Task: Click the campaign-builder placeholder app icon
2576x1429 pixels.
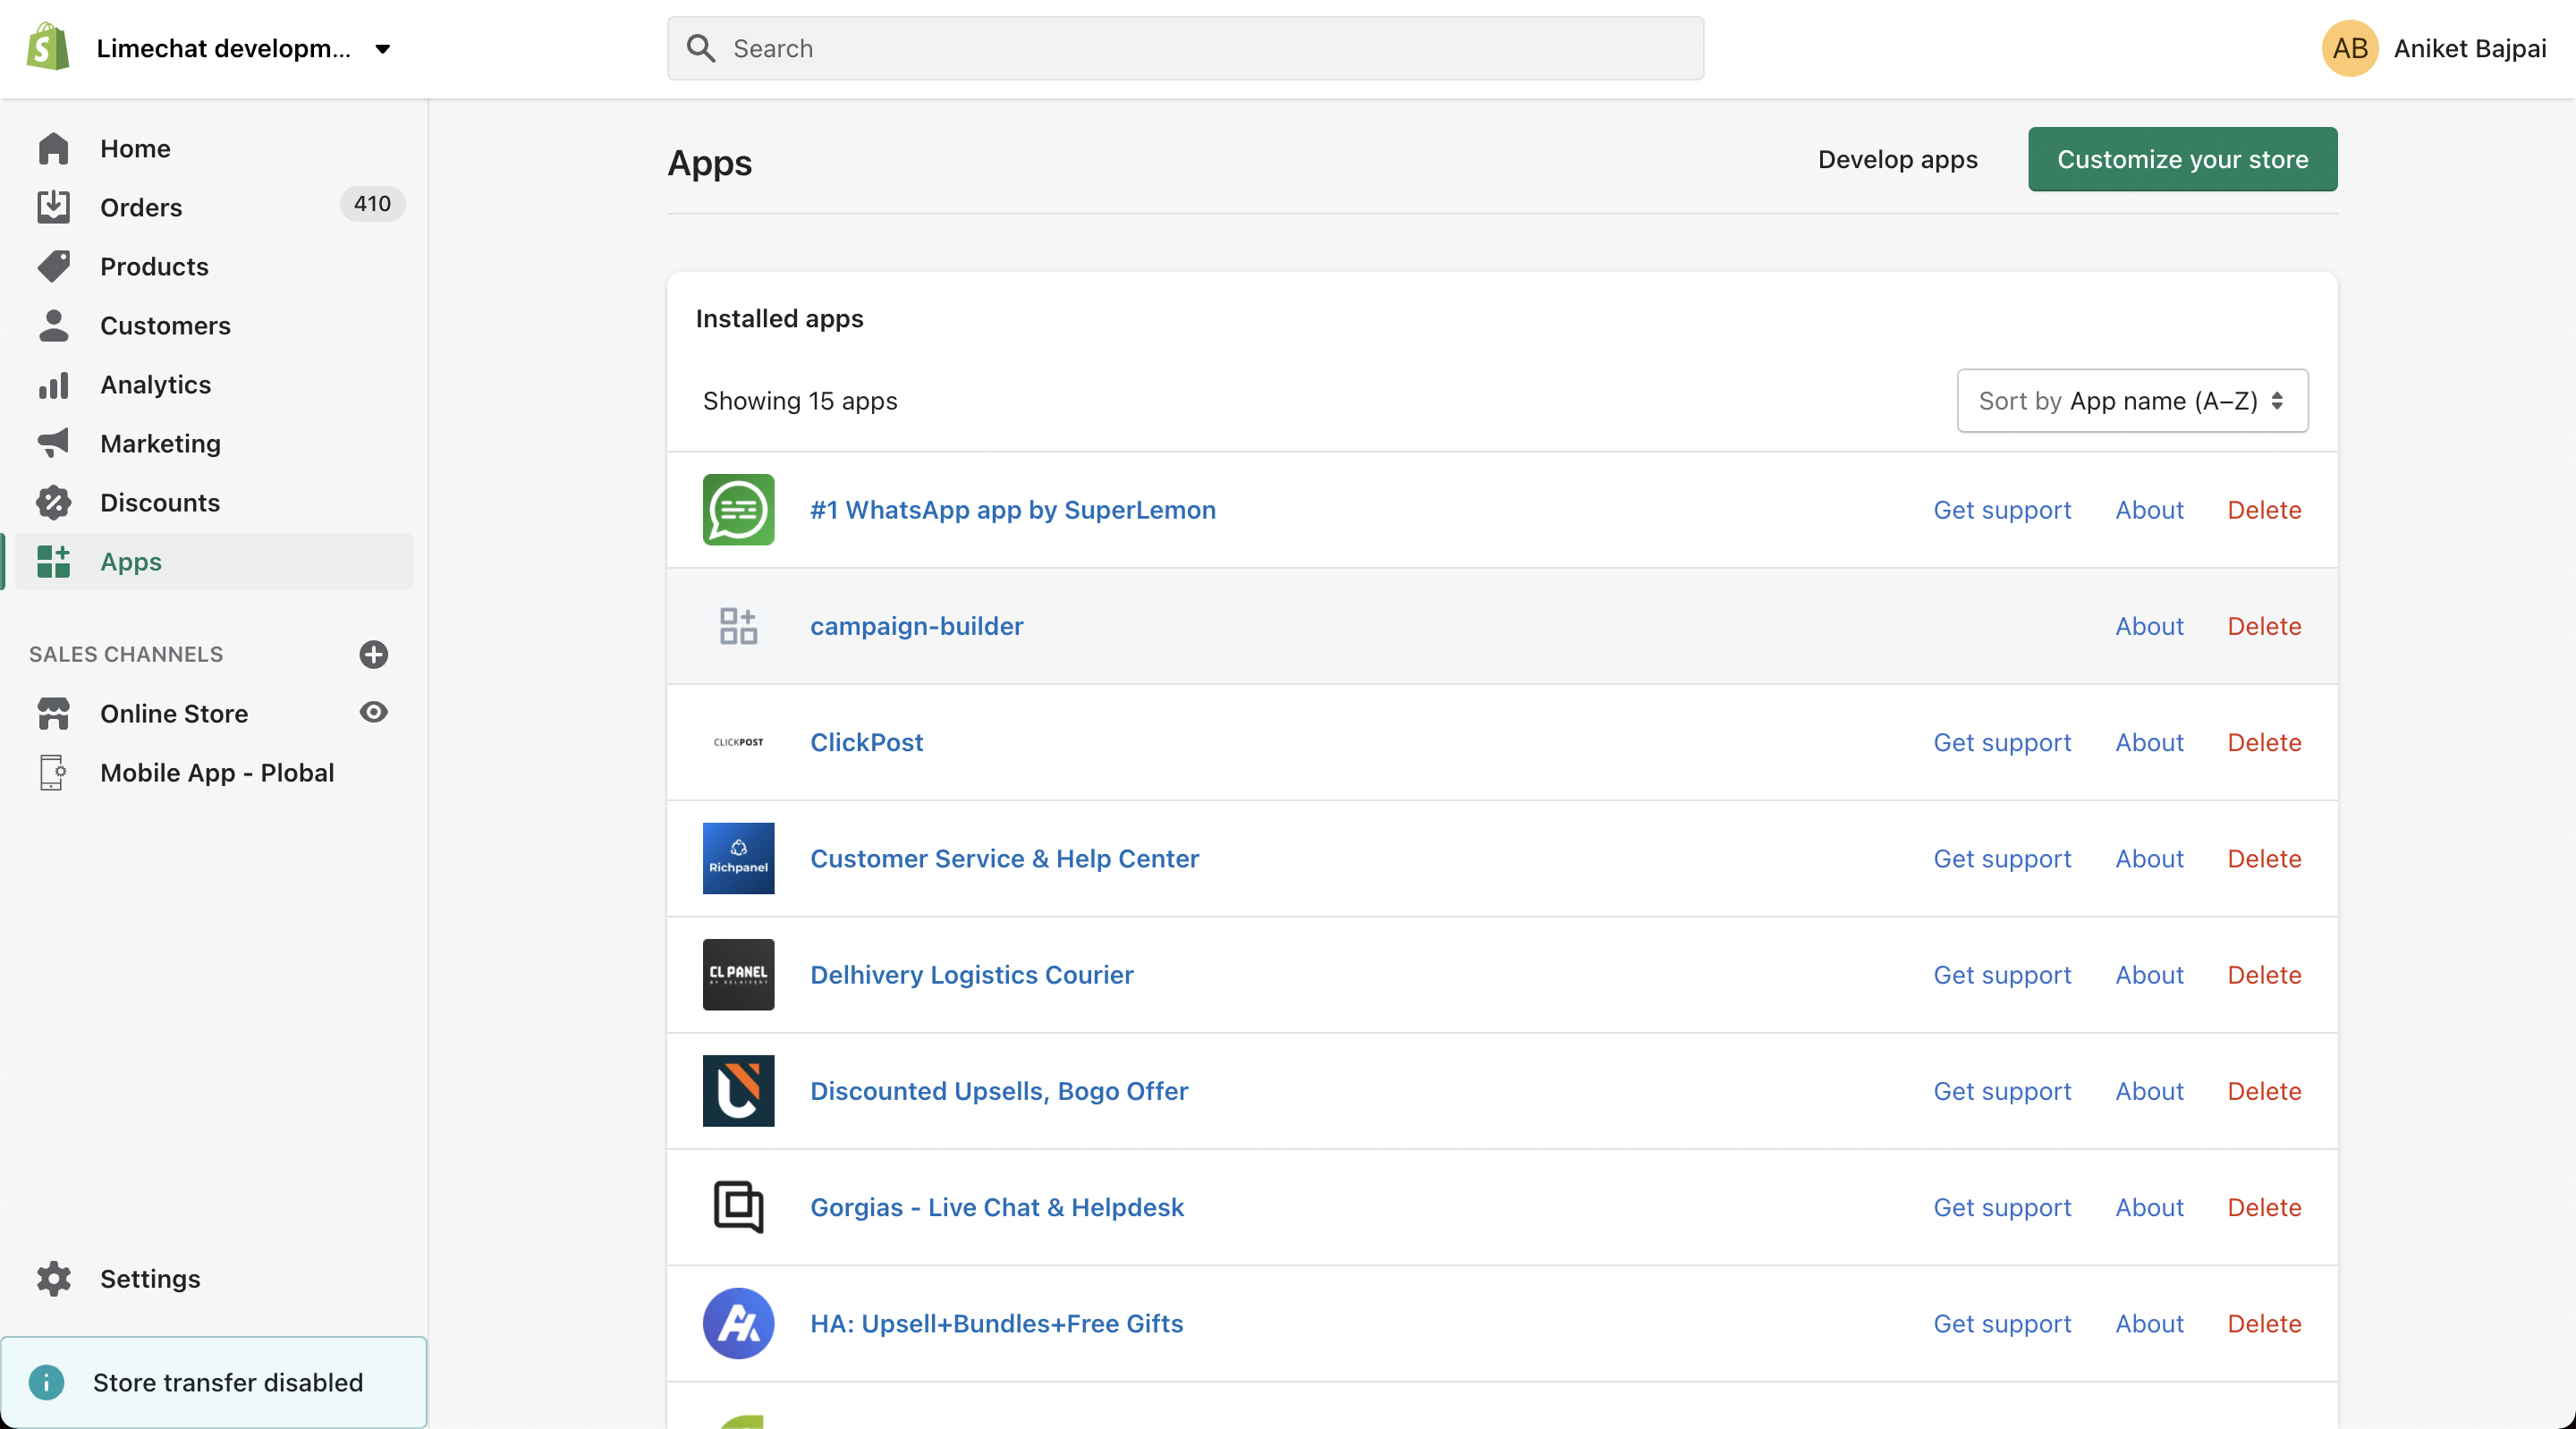Action: point(738,626)
